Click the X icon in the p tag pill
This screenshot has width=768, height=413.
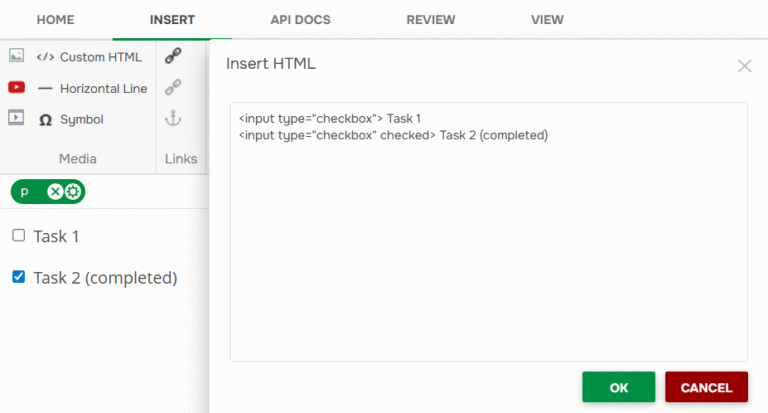coord(55,192)
